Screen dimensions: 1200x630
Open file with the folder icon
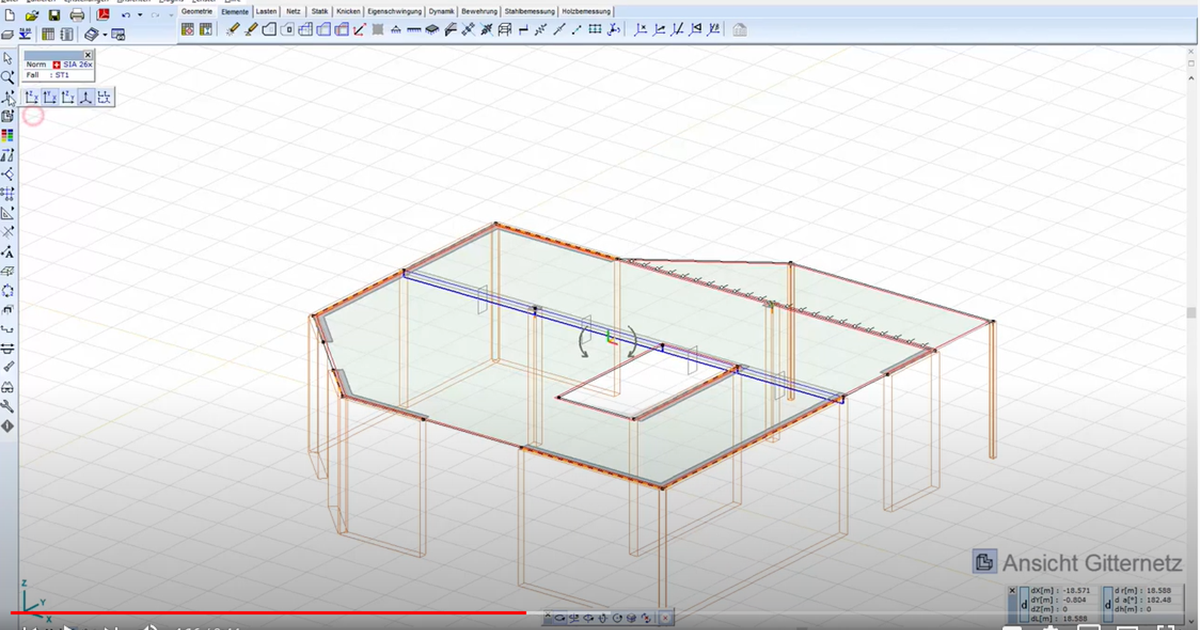point(32,16)
